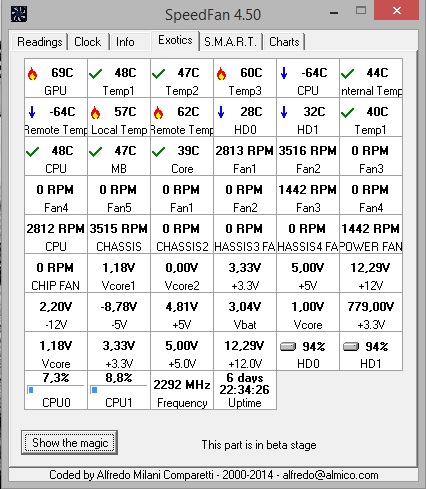
Task: Click the alfredo@almico.com email in status bar
Action: [x=330, y=475]
